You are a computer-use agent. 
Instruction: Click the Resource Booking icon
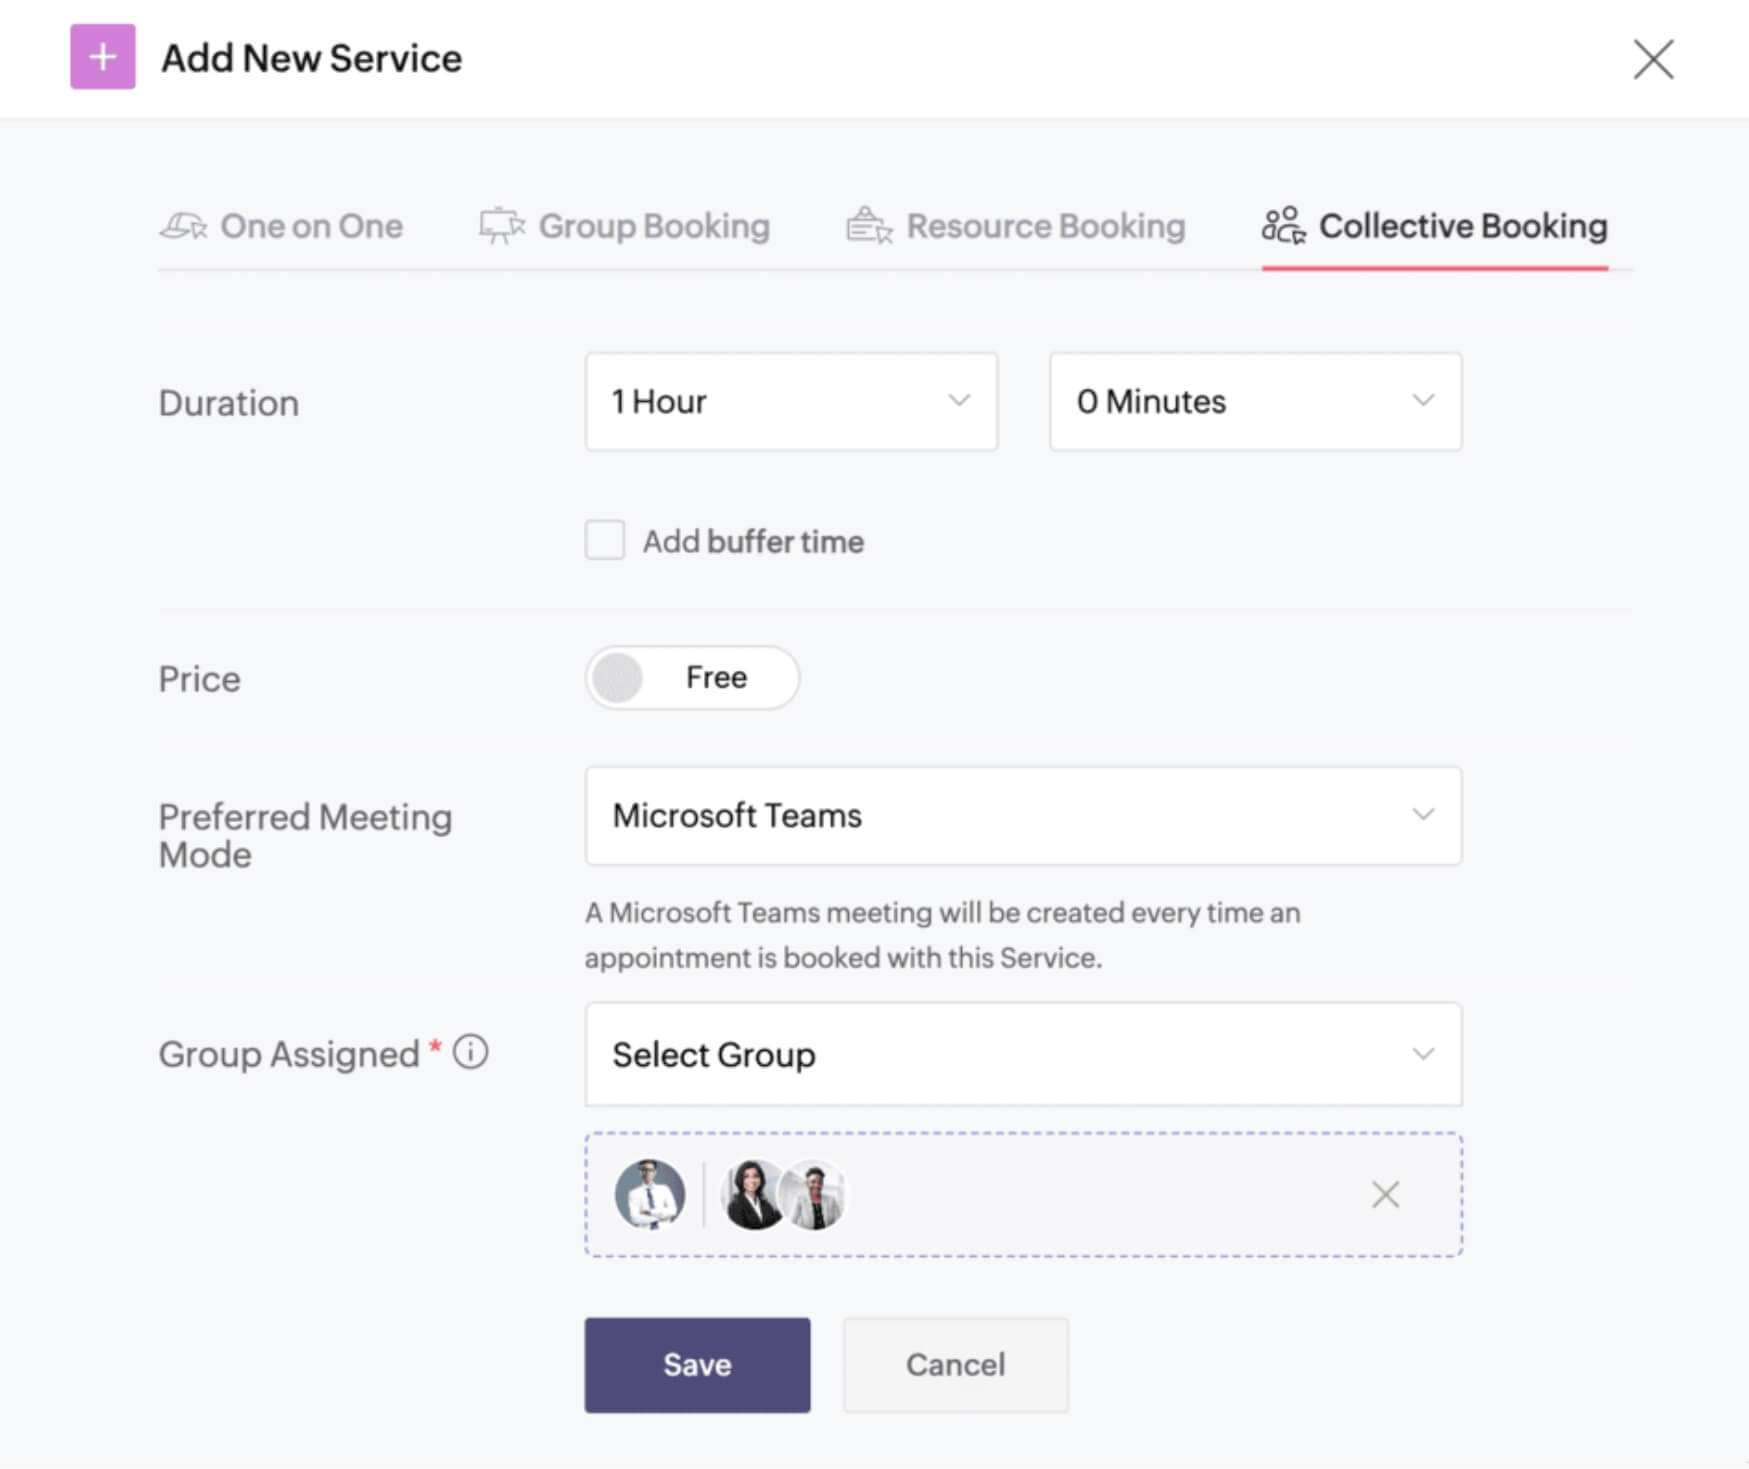click(x=868, y=226)
